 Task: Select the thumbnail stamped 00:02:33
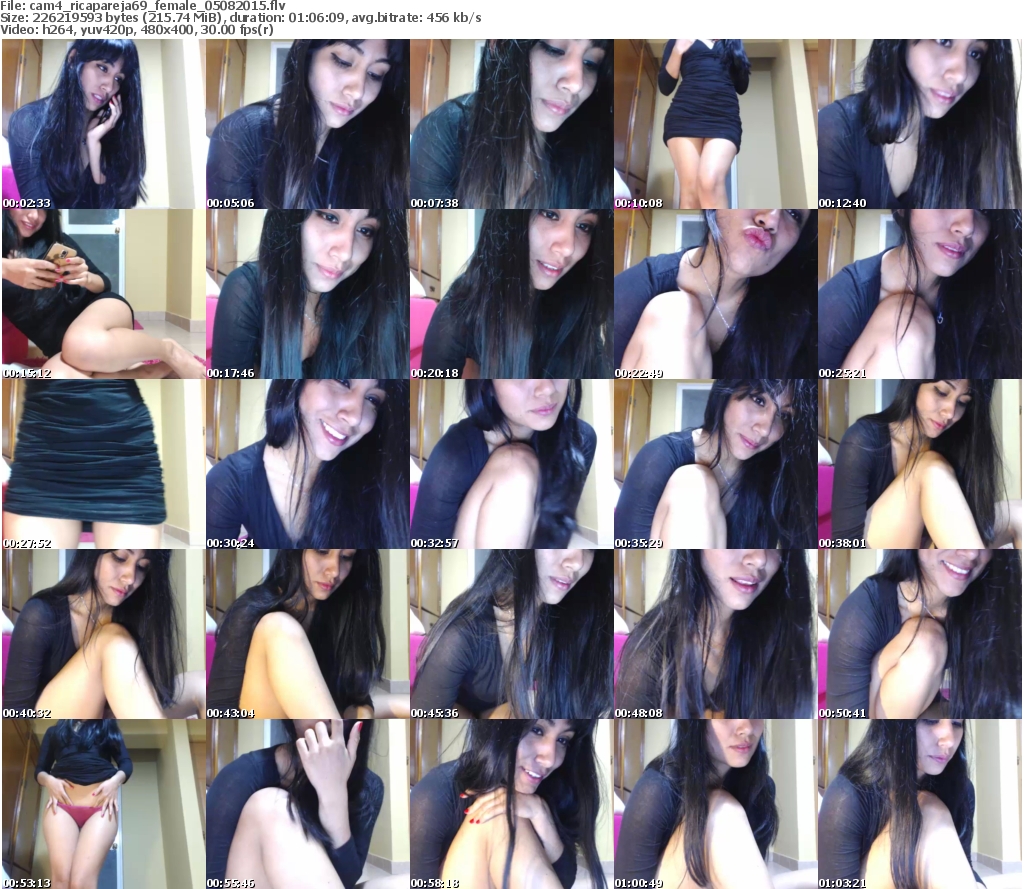click(103, 124)
